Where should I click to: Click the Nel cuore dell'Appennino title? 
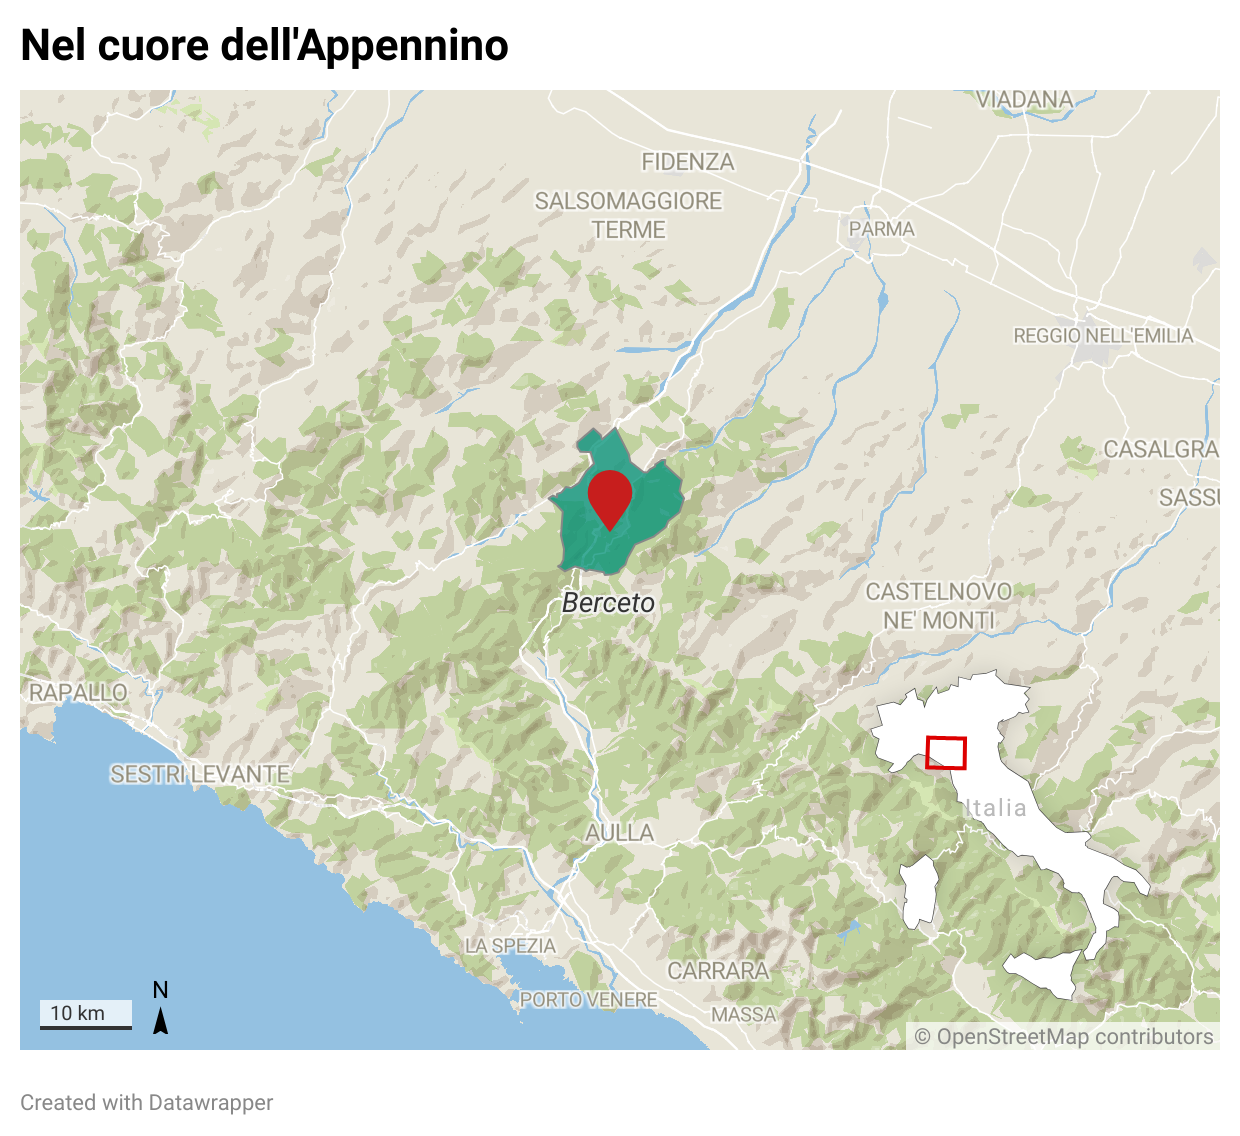[265, 46]
